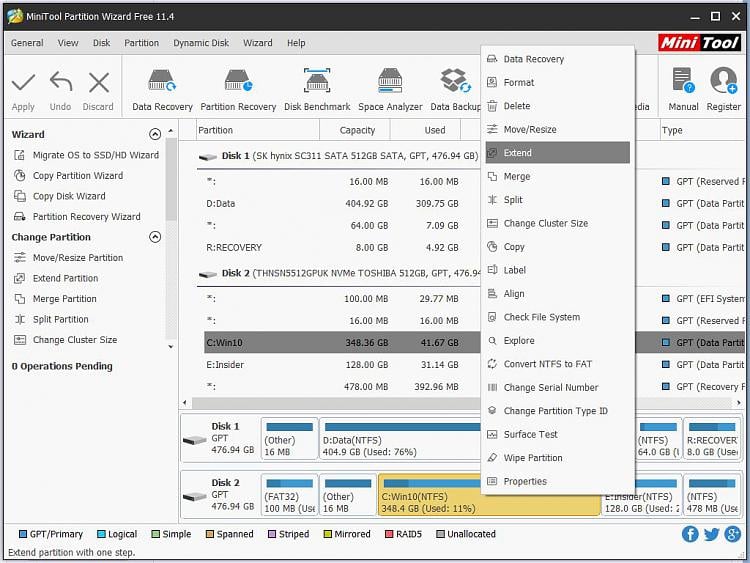750x563 pixels.
Task: Choose Delete in the context menu
Action: coord(557,106)
